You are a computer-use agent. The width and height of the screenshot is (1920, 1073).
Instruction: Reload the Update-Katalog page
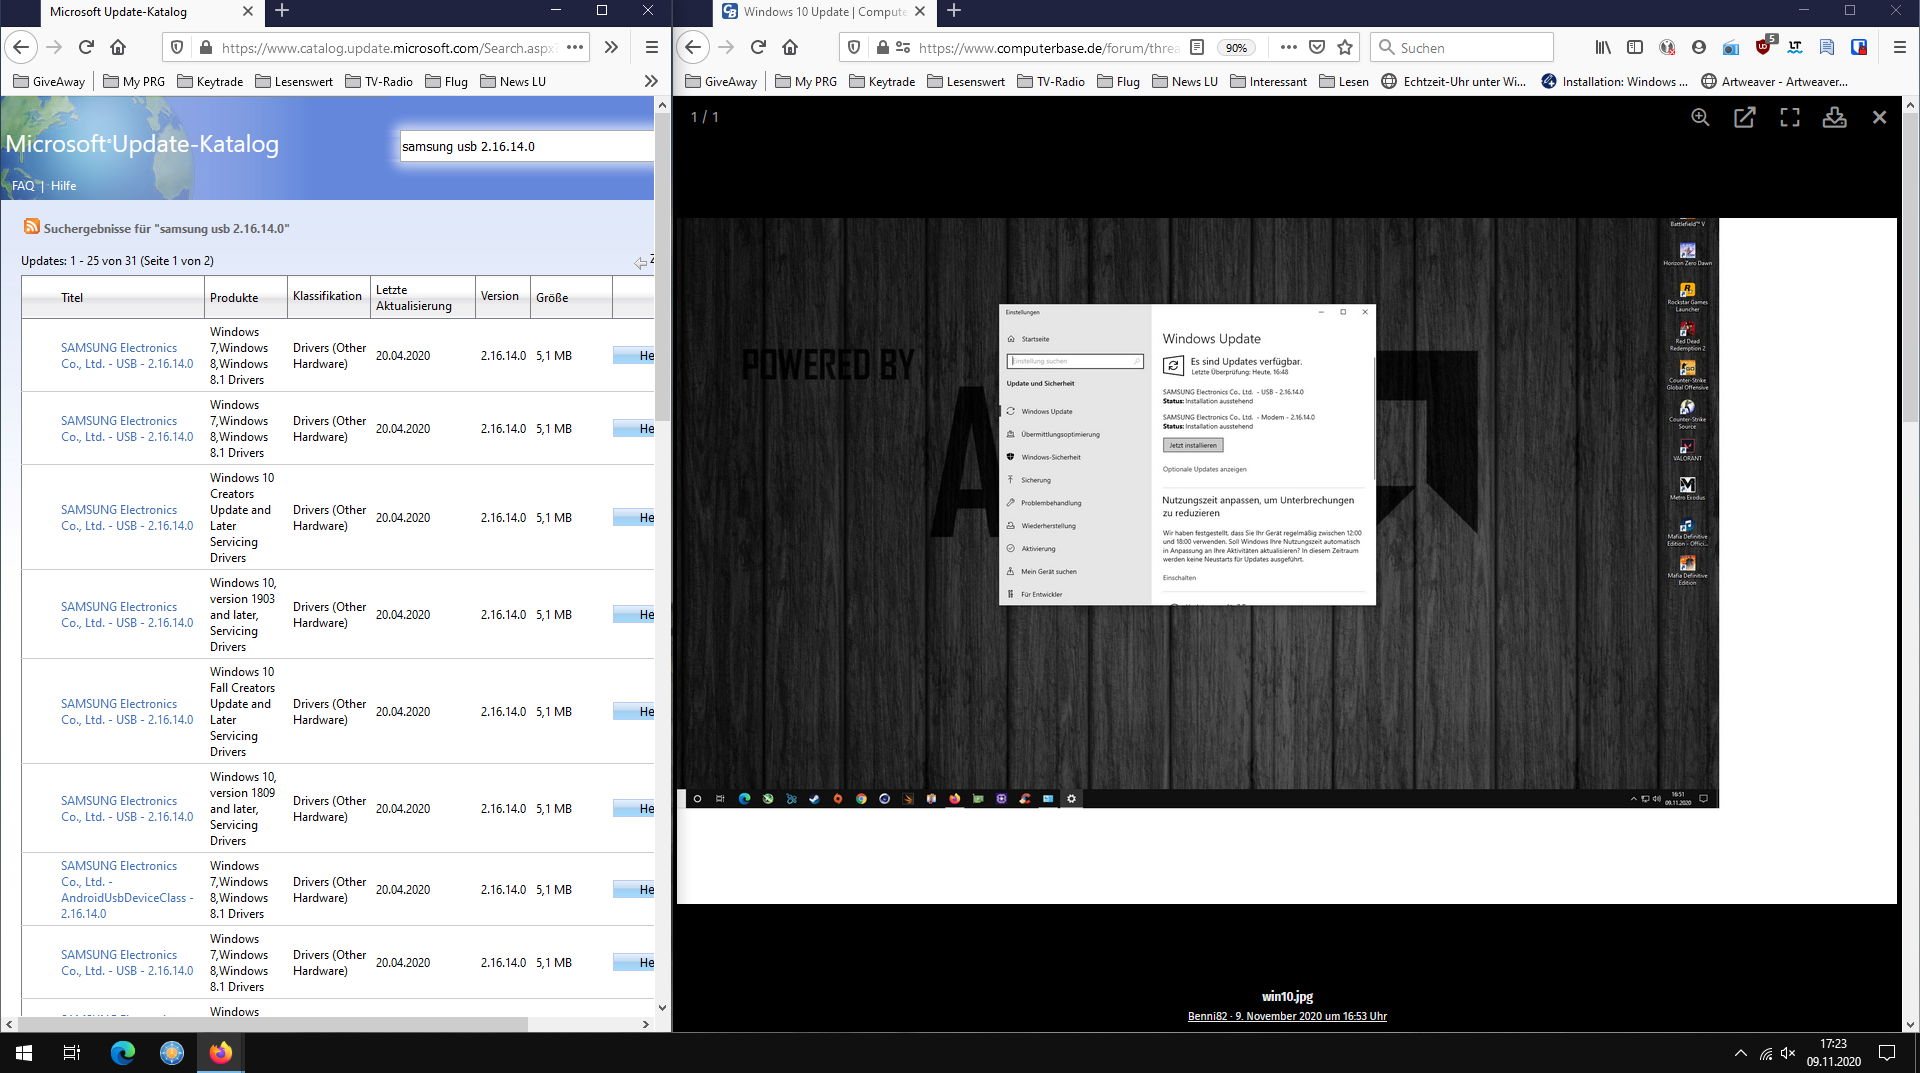(x=86, y=47)
